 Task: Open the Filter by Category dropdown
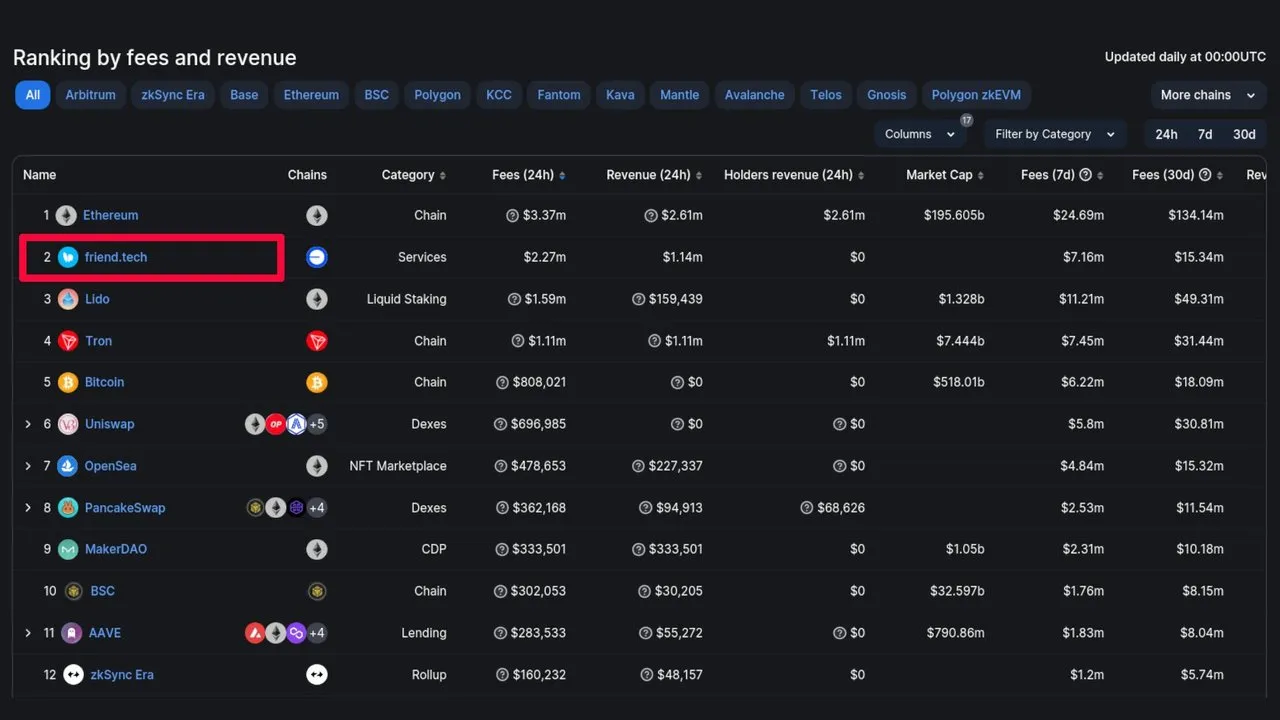[1055, 134]
